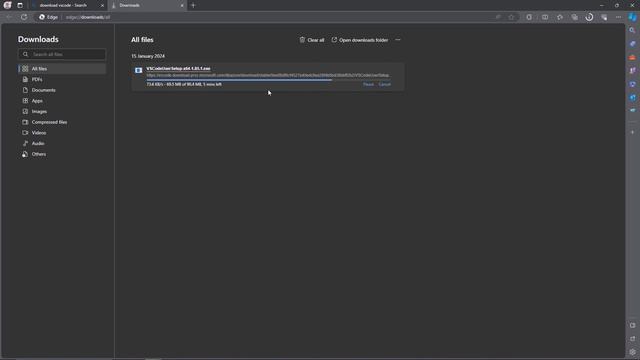Open sidebar settings gear at bottom
This screenshot has width=640, height=360.
click(x=632, y=352)
